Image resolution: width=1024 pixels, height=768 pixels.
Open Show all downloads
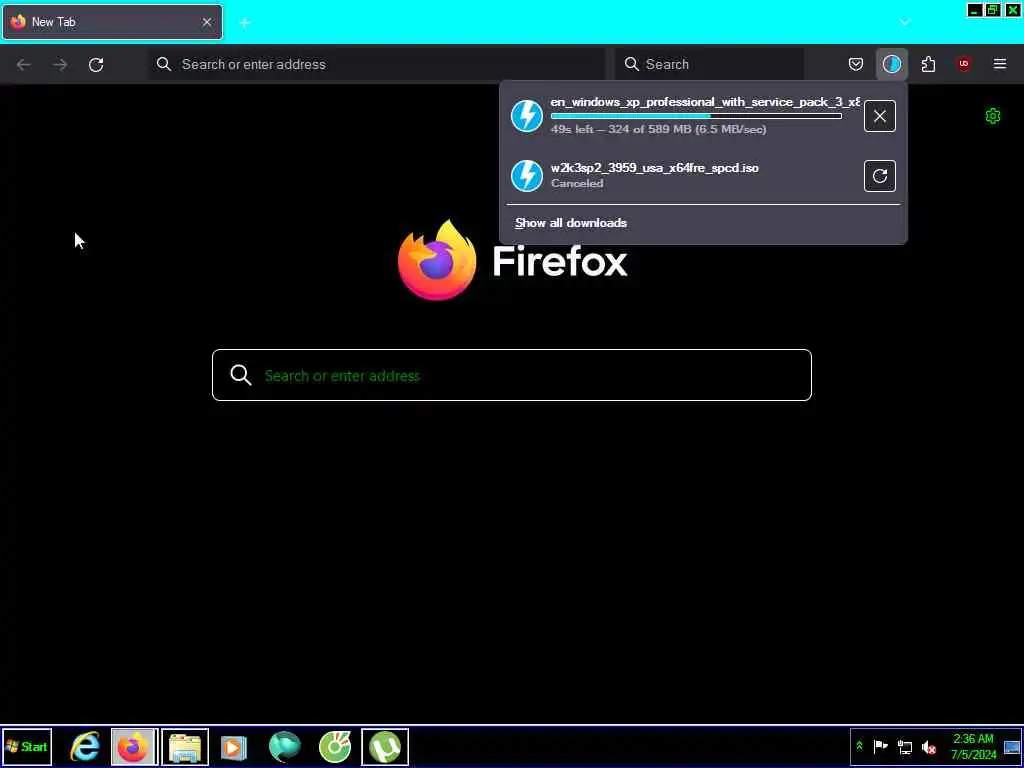click(x=571, y=223)
